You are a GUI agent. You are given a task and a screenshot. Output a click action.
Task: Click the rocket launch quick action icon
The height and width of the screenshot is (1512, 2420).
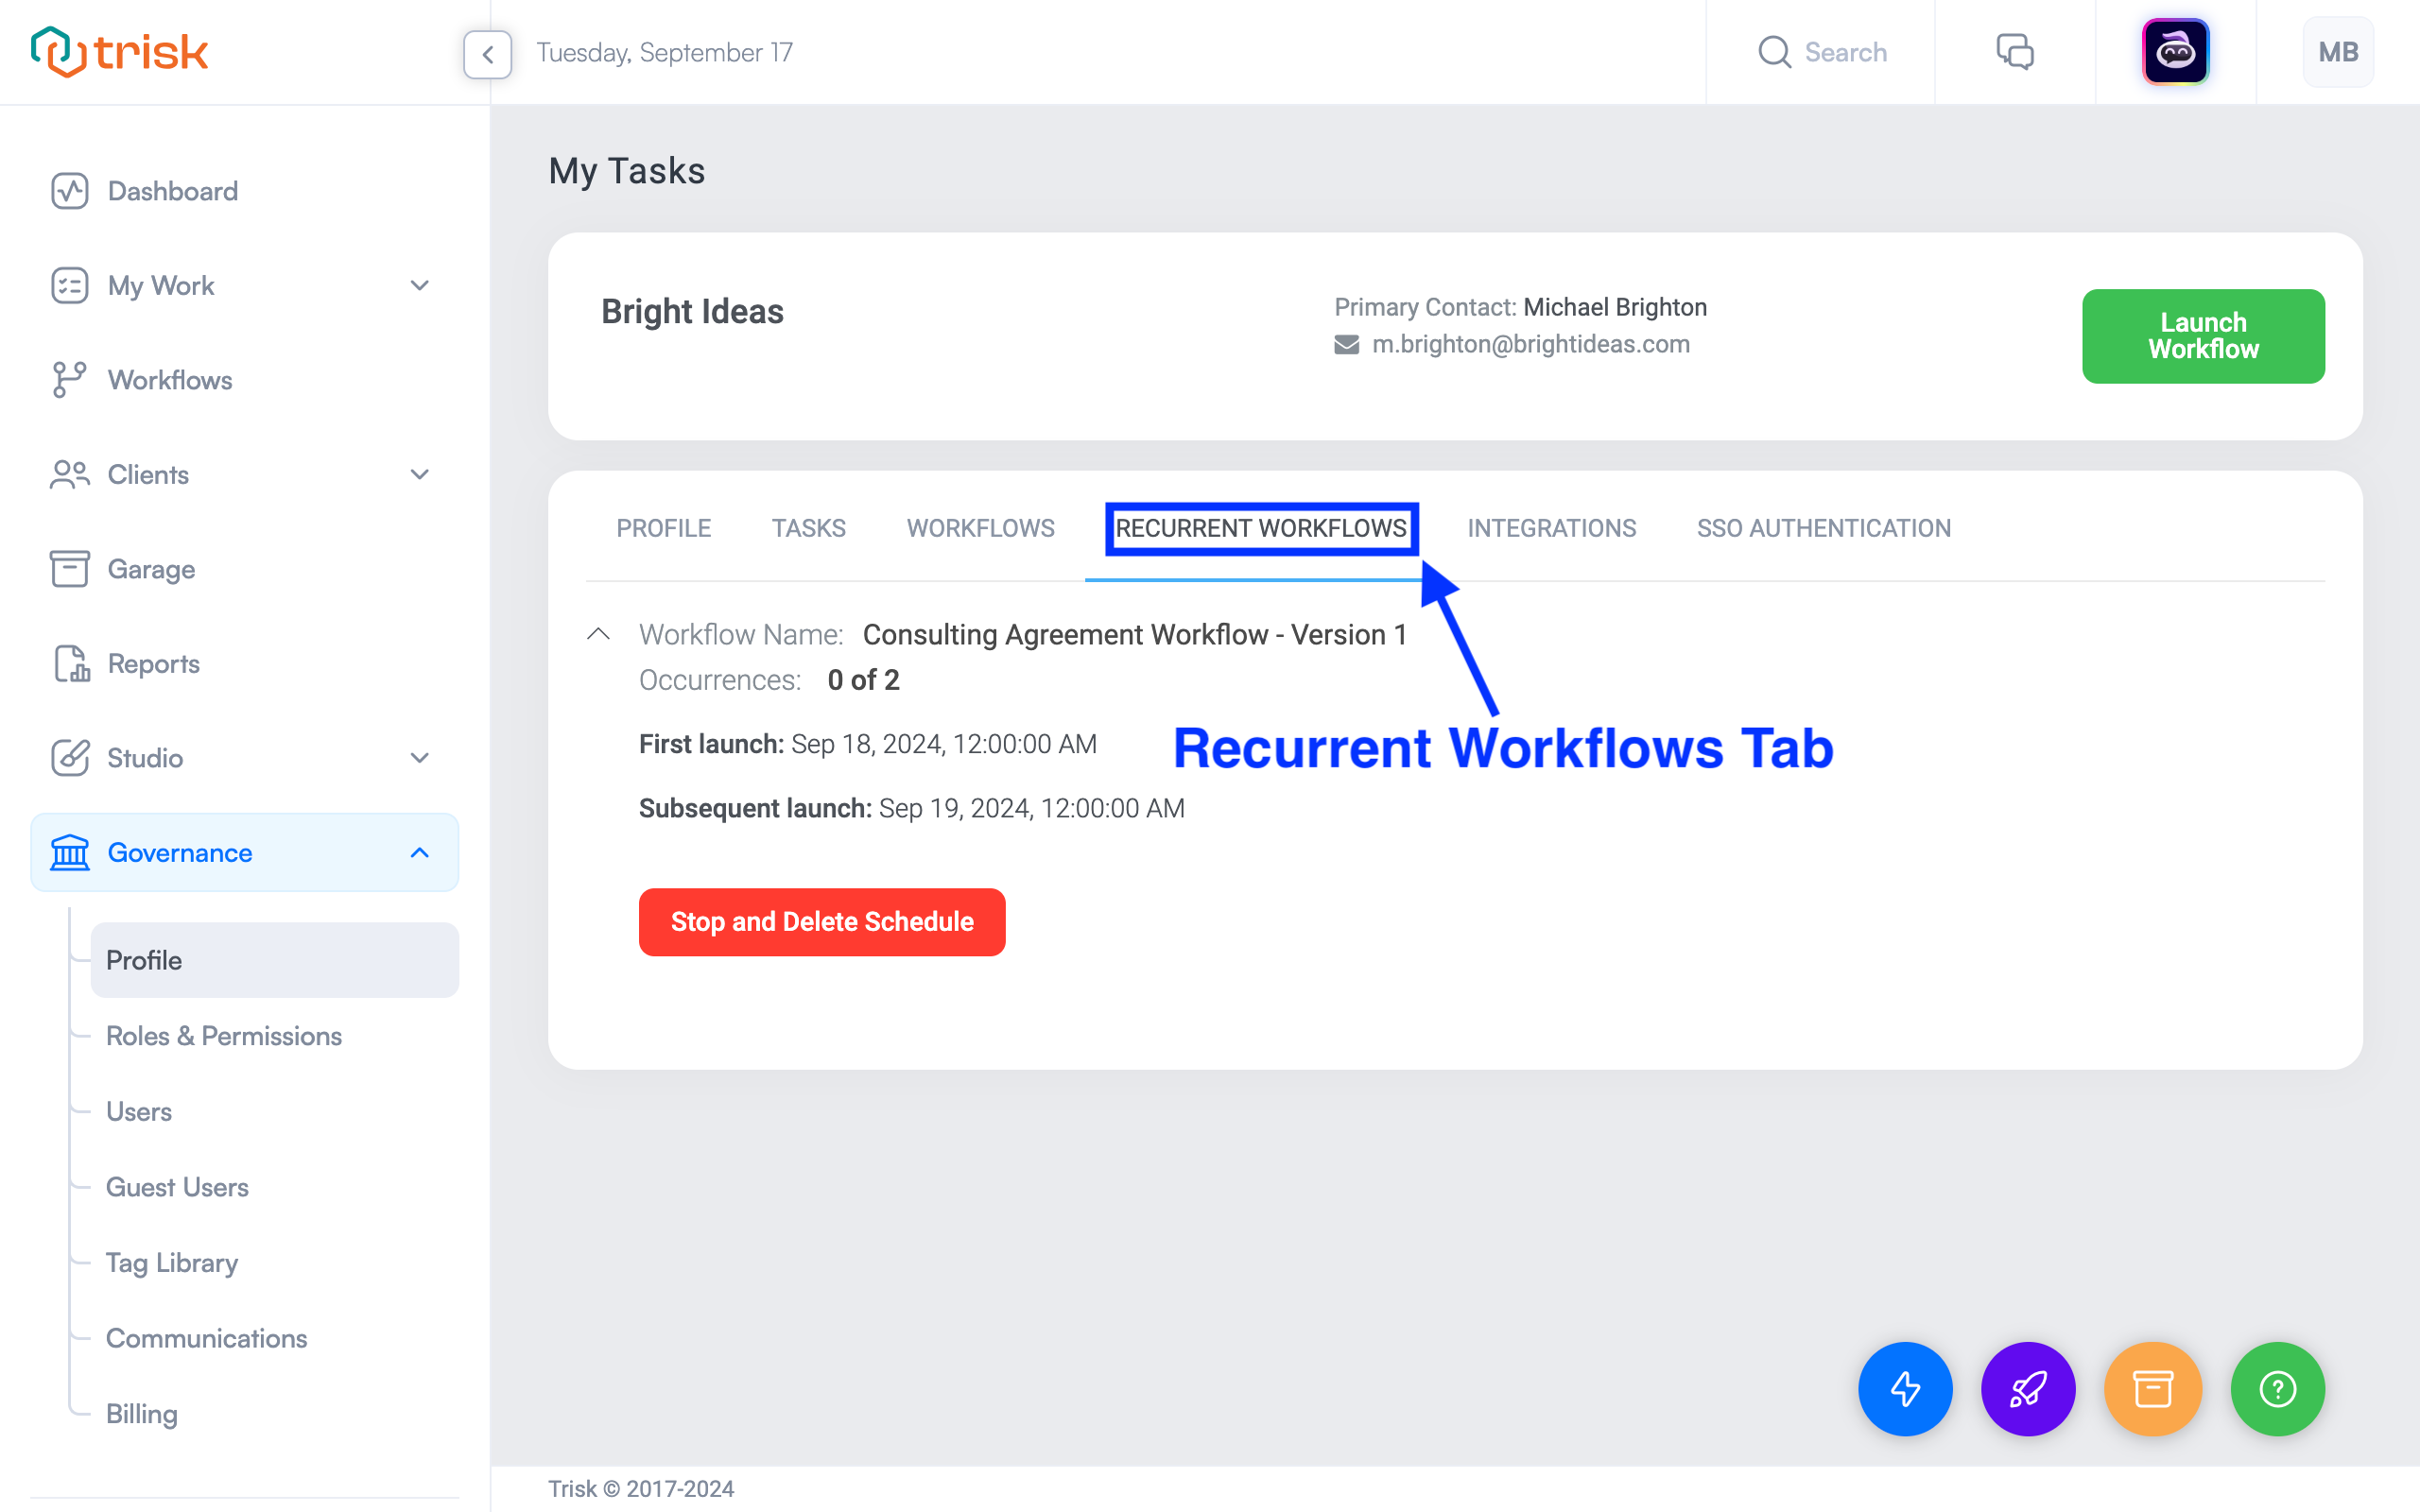pyautogui.click(x=2028, y=1388)
